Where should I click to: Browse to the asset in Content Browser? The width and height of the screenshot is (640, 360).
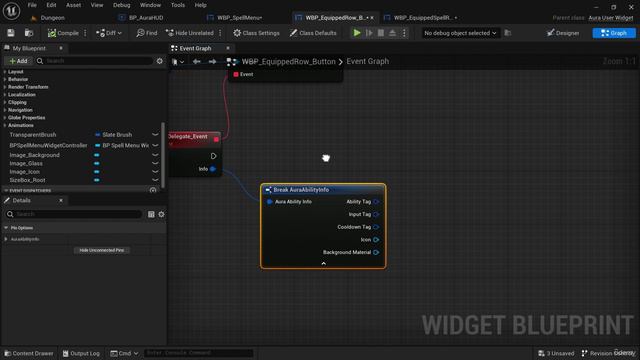[x=29, y=33]
